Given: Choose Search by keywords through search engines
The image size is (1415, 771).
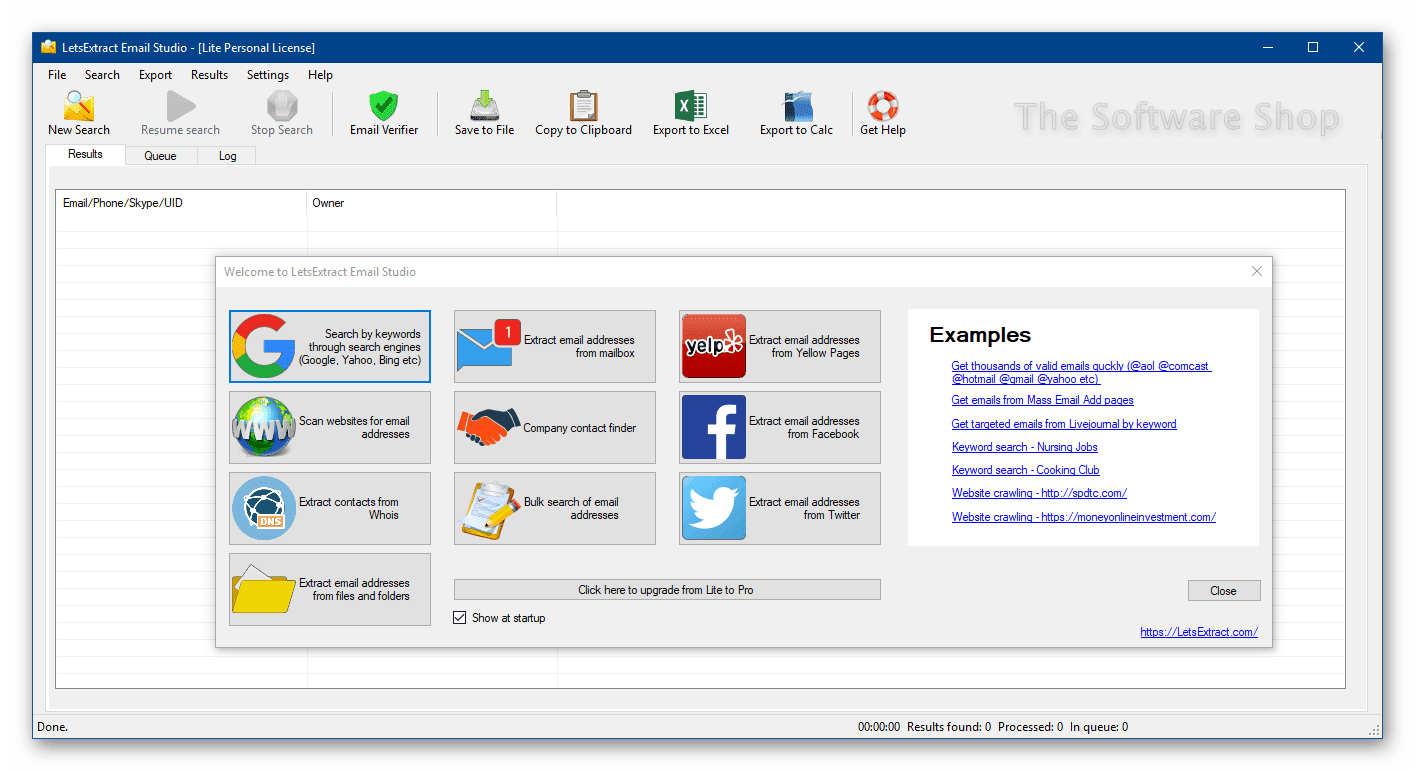Looking at the screenshot, I should pyautogui.click(x=330, y=346).
